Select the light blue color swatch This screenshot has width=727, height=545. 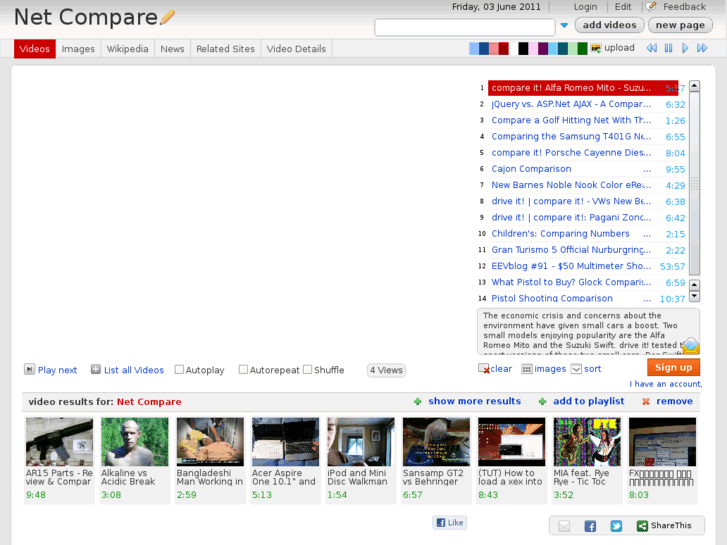[x=473, y=48]
